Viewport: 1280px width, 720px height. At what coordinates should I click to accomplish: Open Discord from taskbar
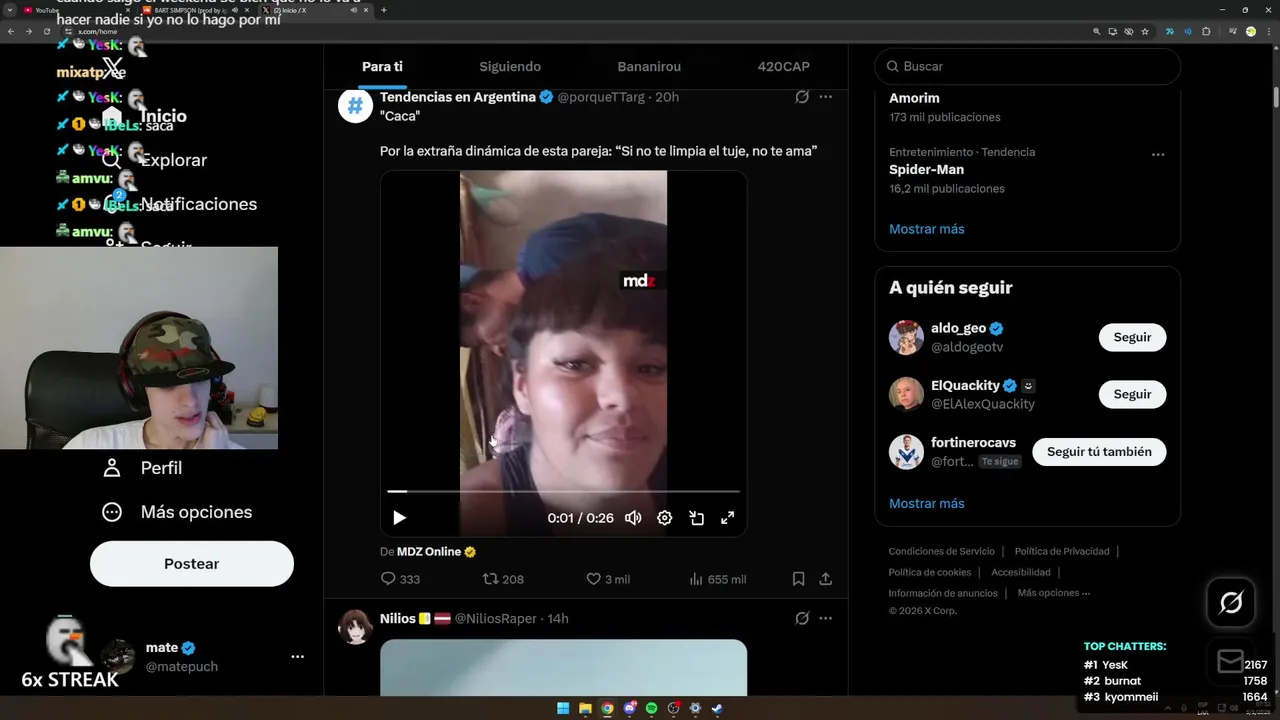[x=629, y=708]
